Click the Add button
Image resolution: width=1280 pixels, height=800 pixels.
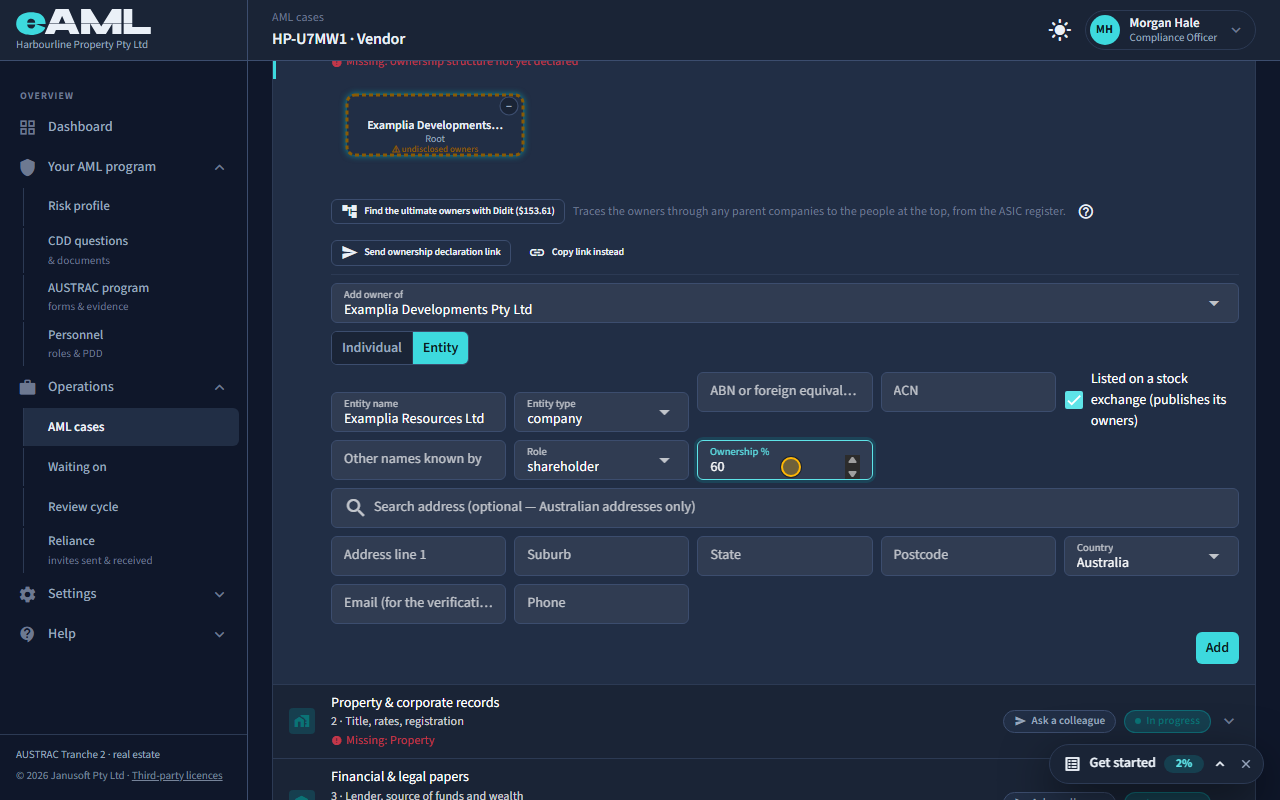(1217, 648)
